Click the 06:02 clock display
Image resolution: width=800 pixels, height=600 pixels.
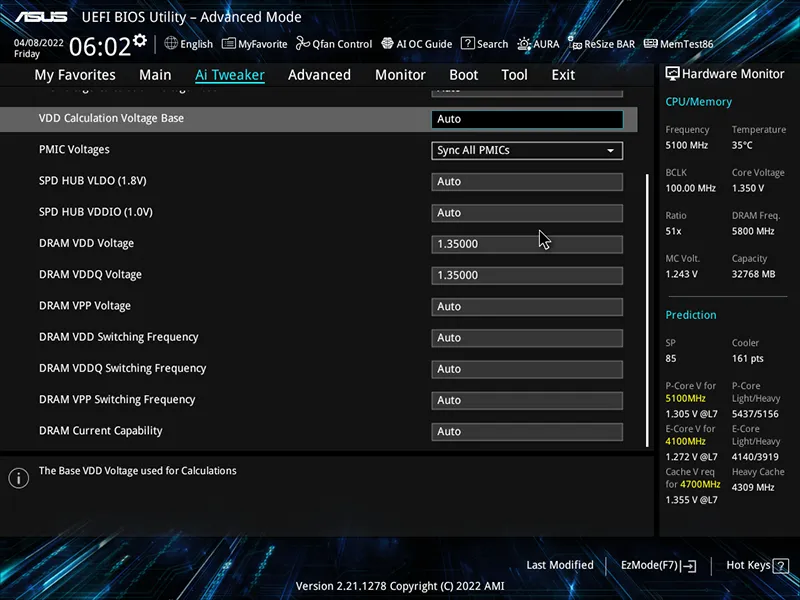(x=100, y=46)
